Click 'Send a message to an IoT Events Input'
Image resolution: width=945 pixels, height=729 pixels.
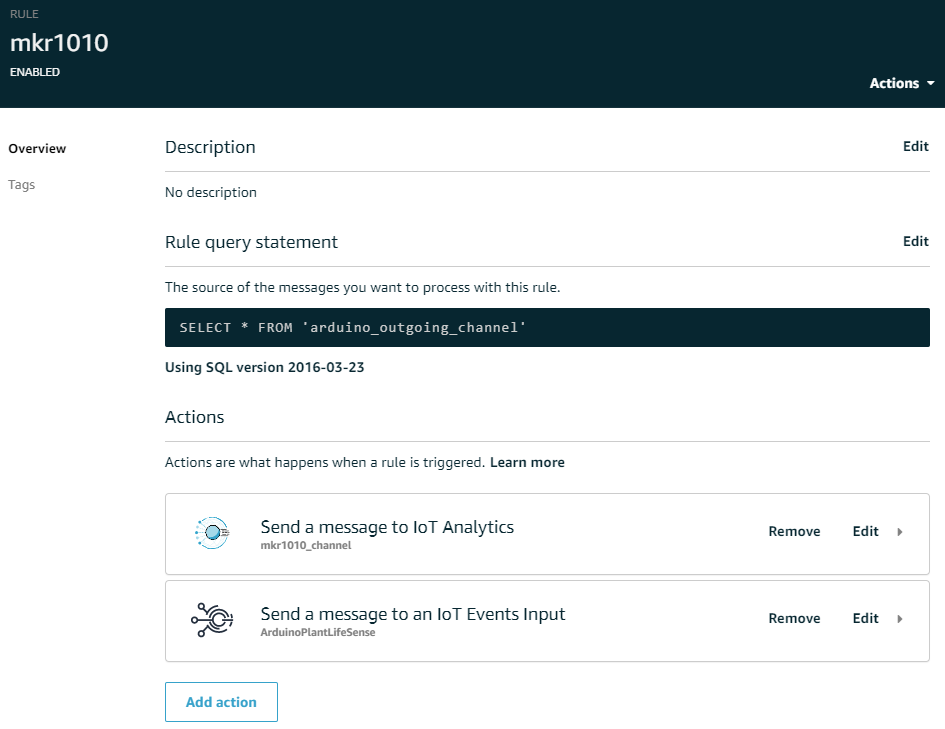[x=413, y=614]
